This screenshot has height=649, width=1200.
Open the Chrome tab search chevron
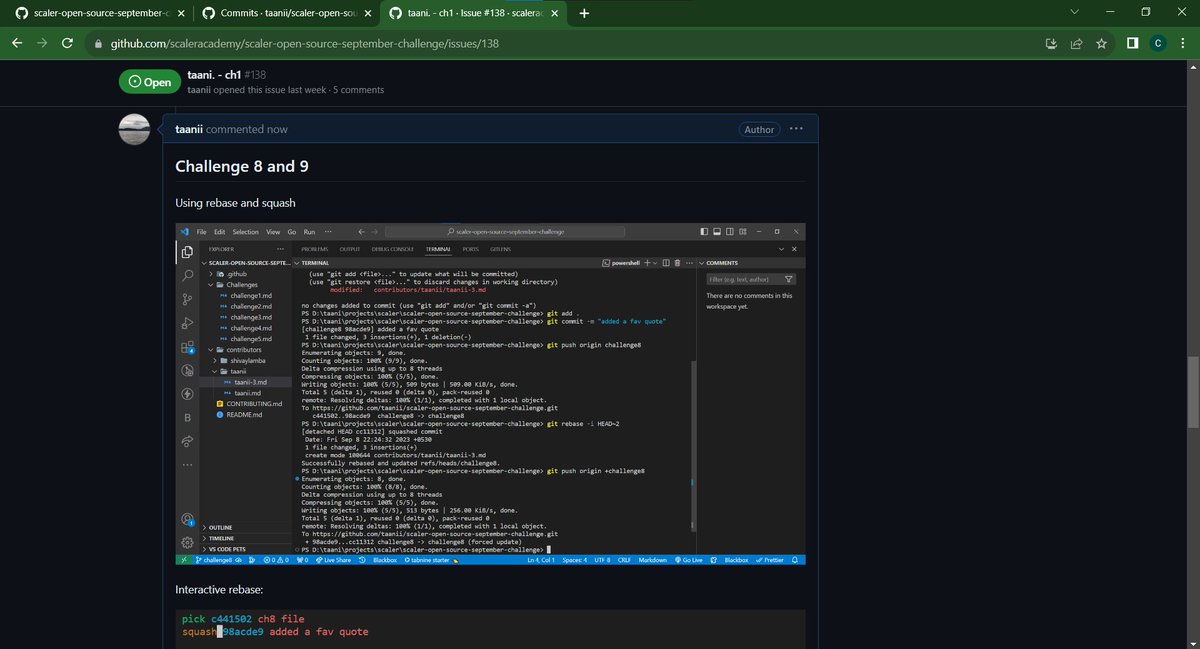[1075, 13]
